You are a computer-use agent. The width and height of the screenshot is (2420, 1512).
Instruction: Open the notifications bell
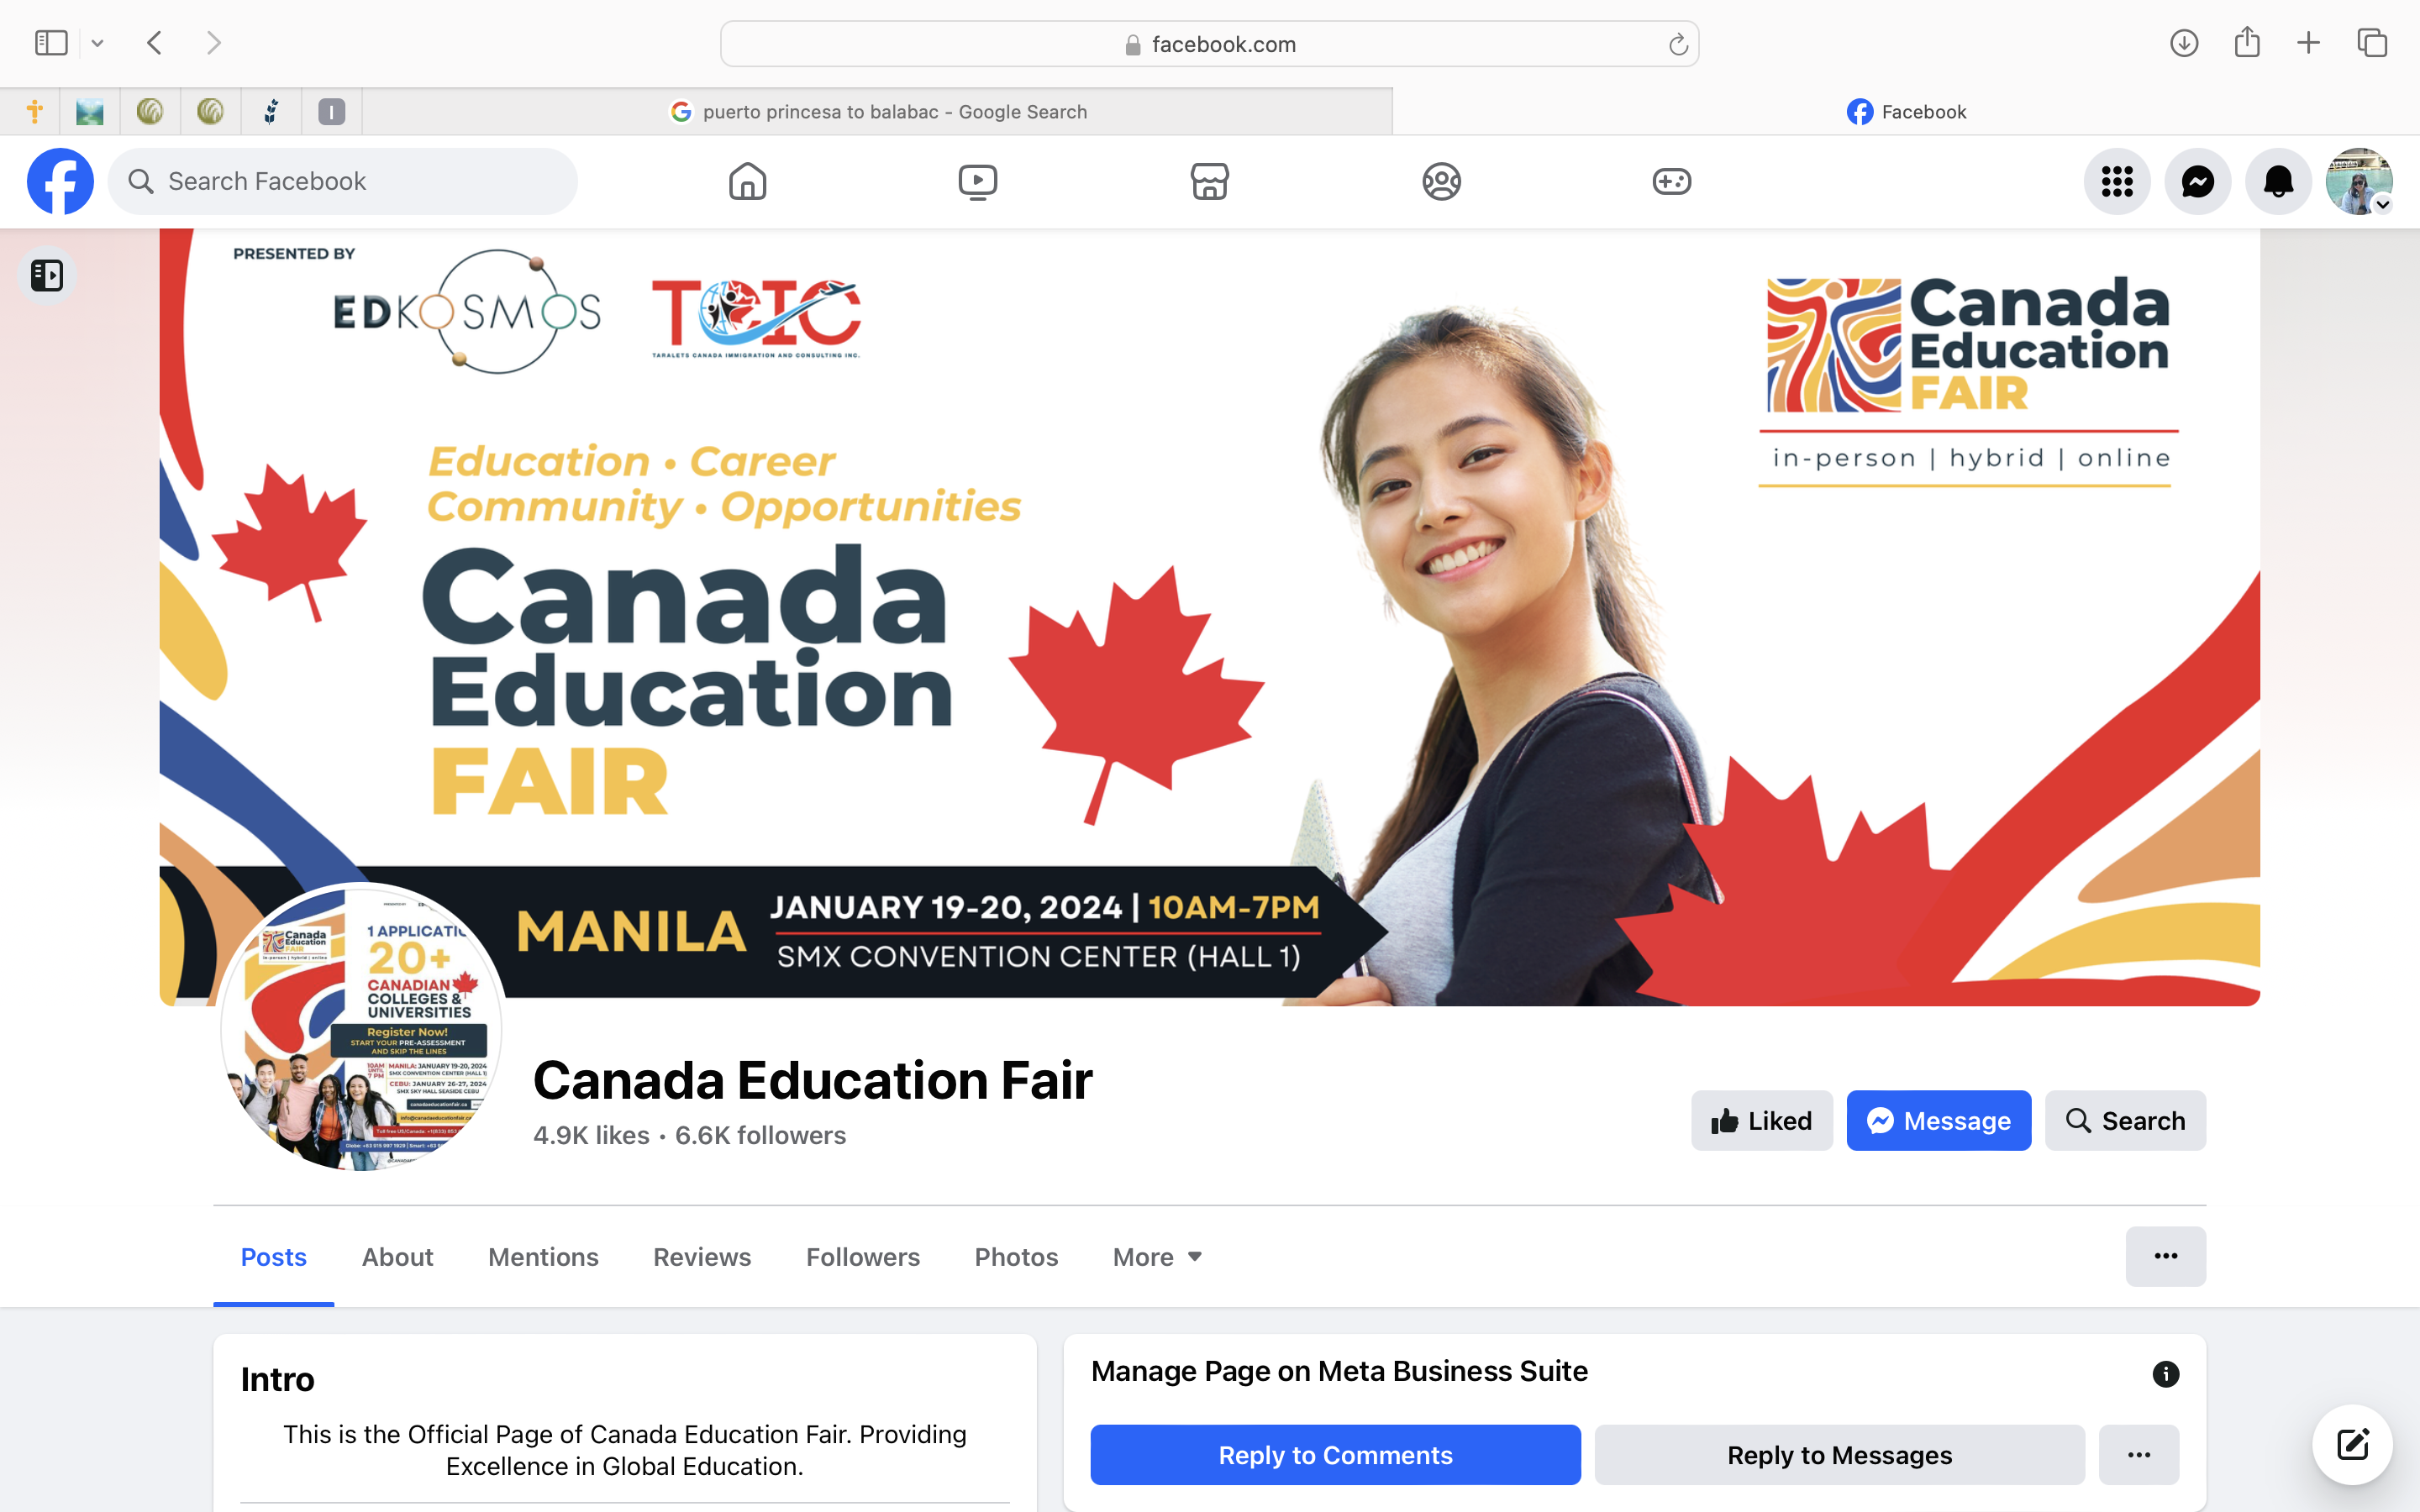coord(2278,182)
